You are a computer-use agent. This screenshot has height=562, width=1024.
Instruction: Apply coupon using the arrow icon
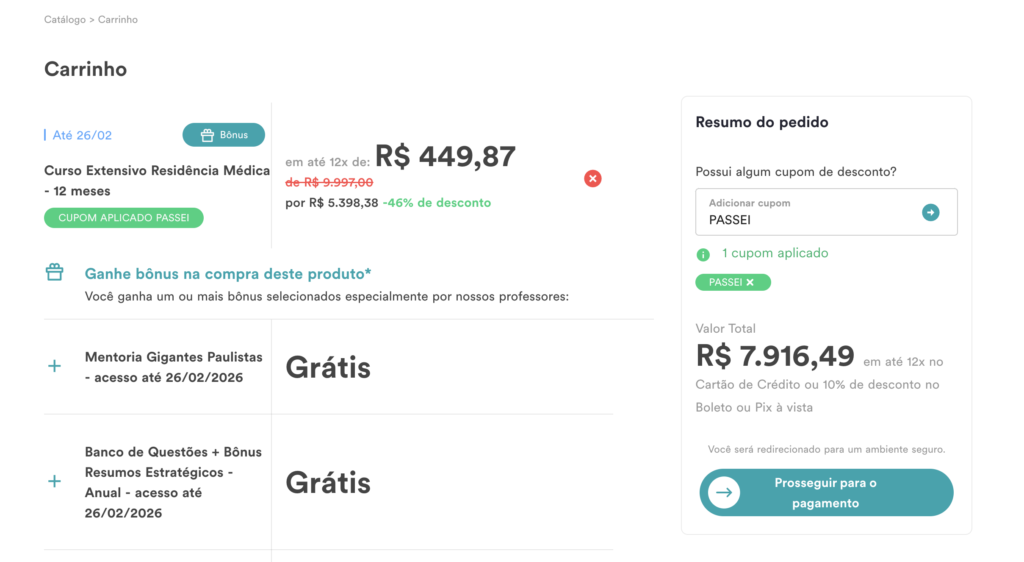click(930, 212)
